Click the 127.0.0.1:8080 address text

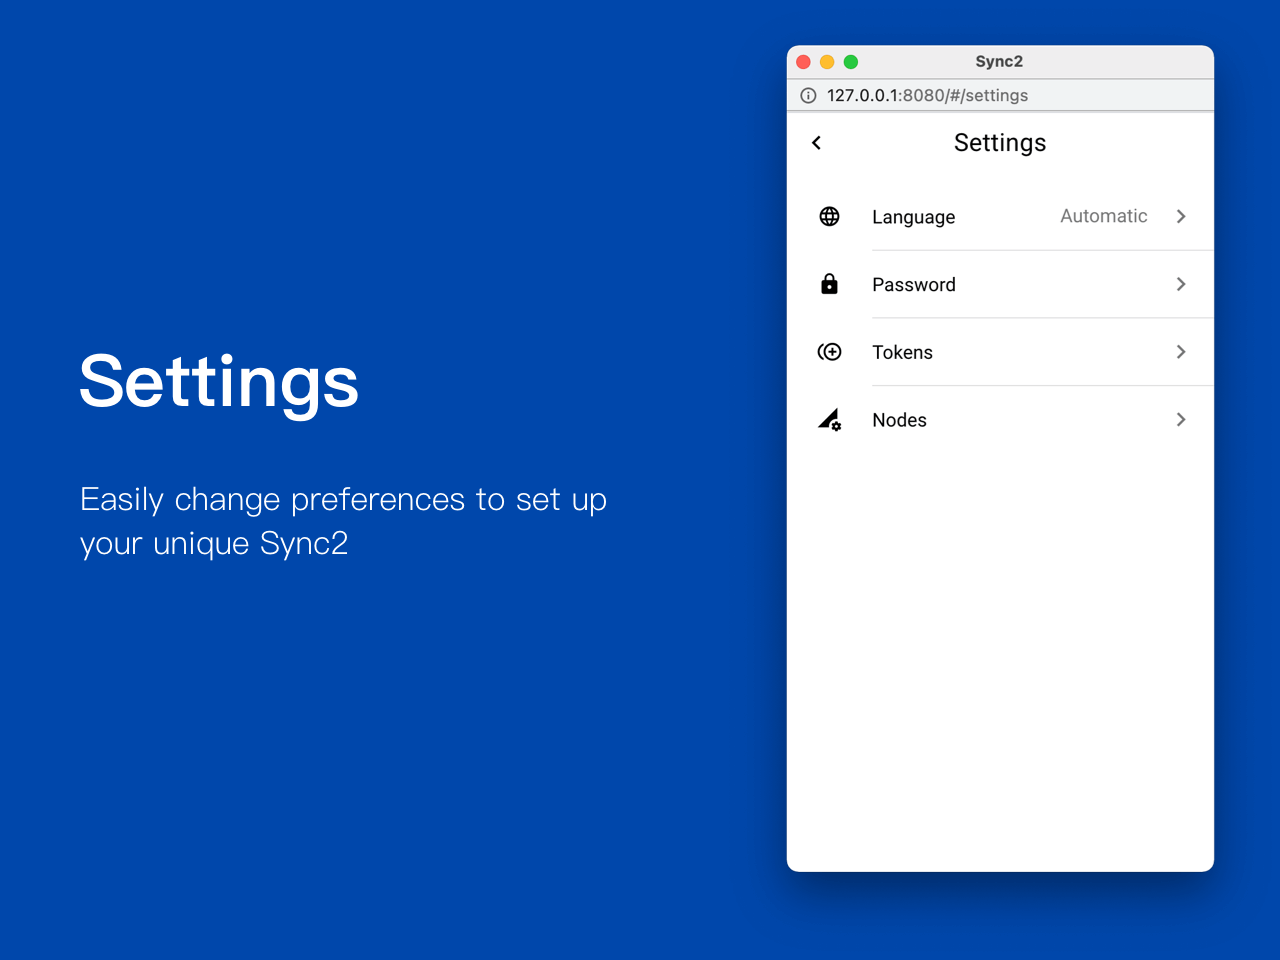pos(927,96)
